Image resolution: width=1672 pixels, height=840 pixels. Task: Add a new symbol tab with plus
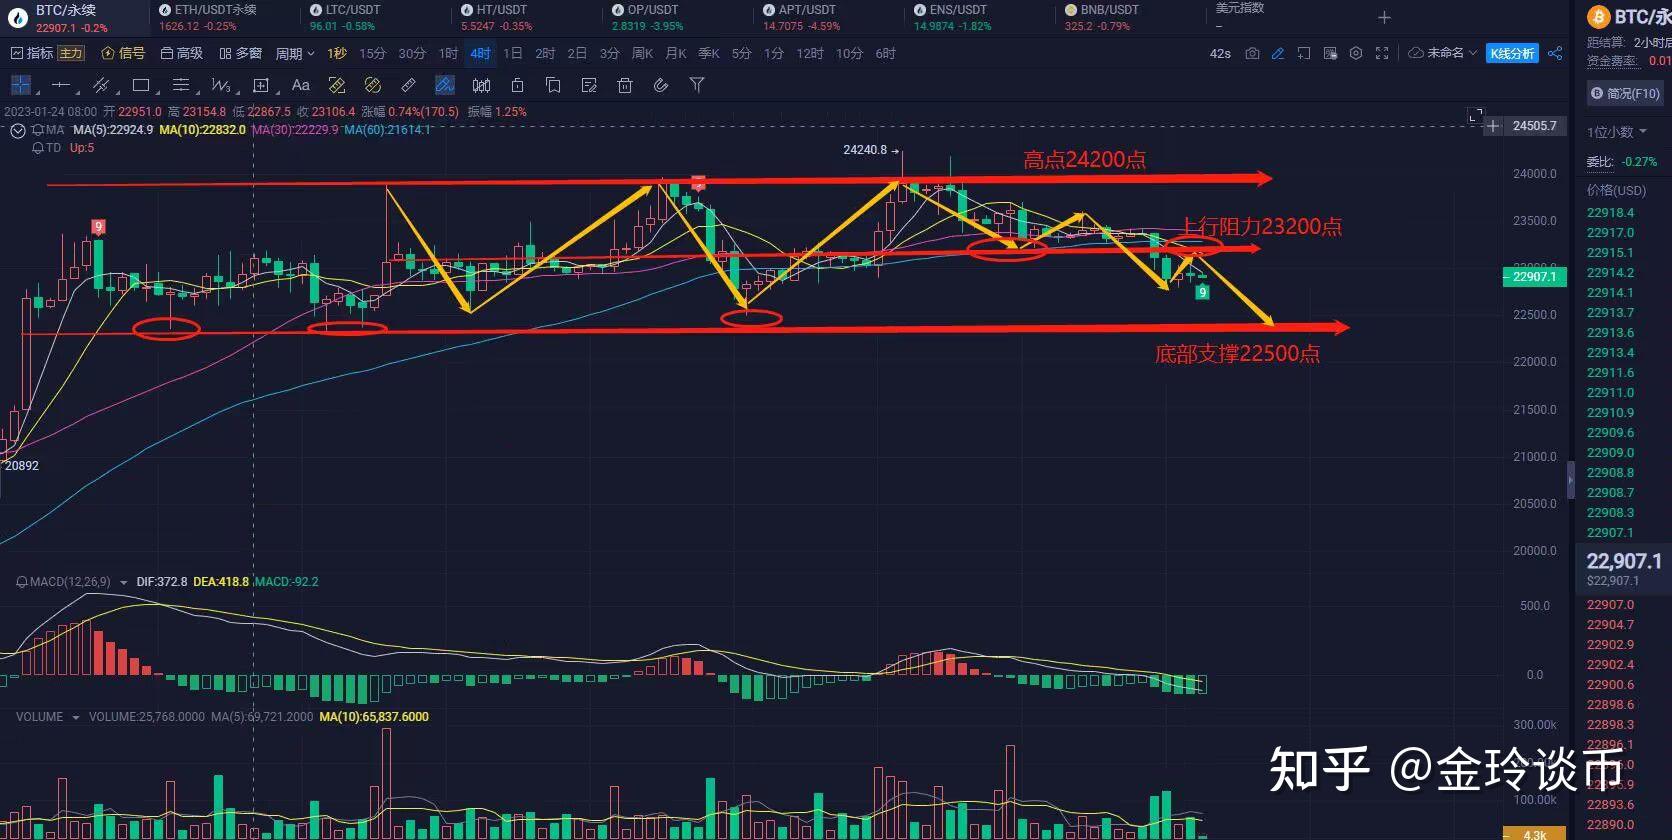[1384, 17]
